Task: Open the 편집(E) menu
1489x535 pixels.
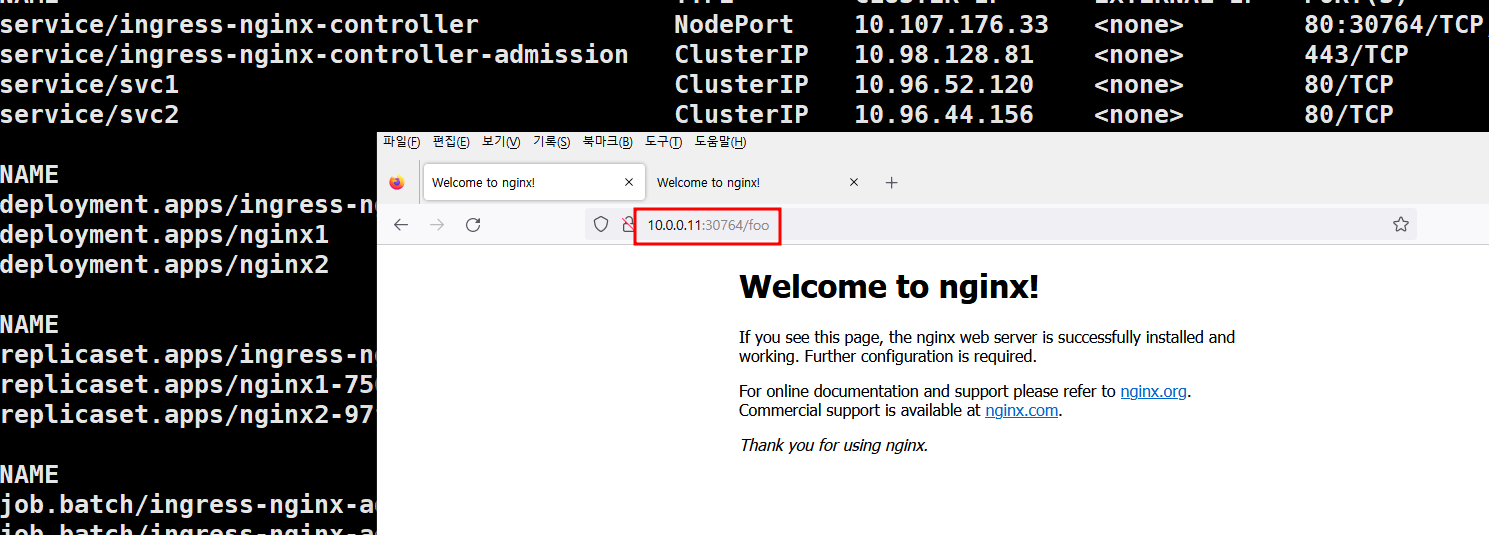Action: pos(451,142)
